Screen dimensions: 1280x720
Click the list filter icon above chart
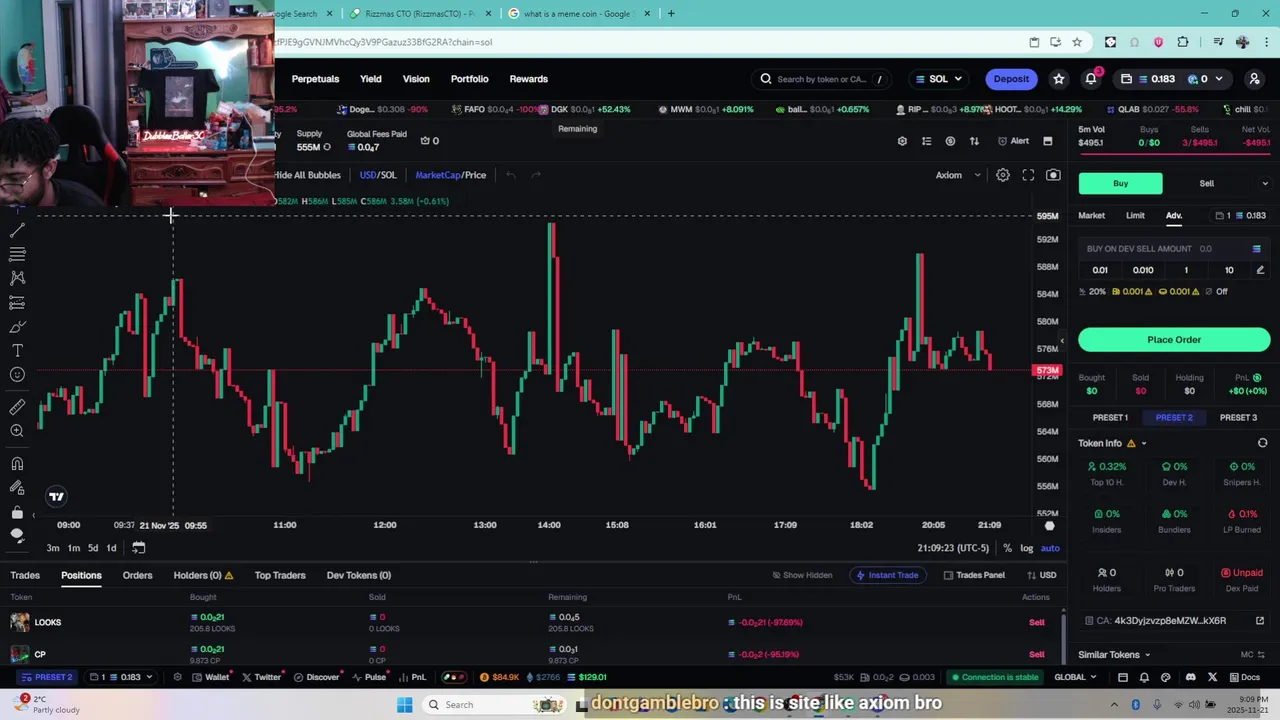click(926, 141)
